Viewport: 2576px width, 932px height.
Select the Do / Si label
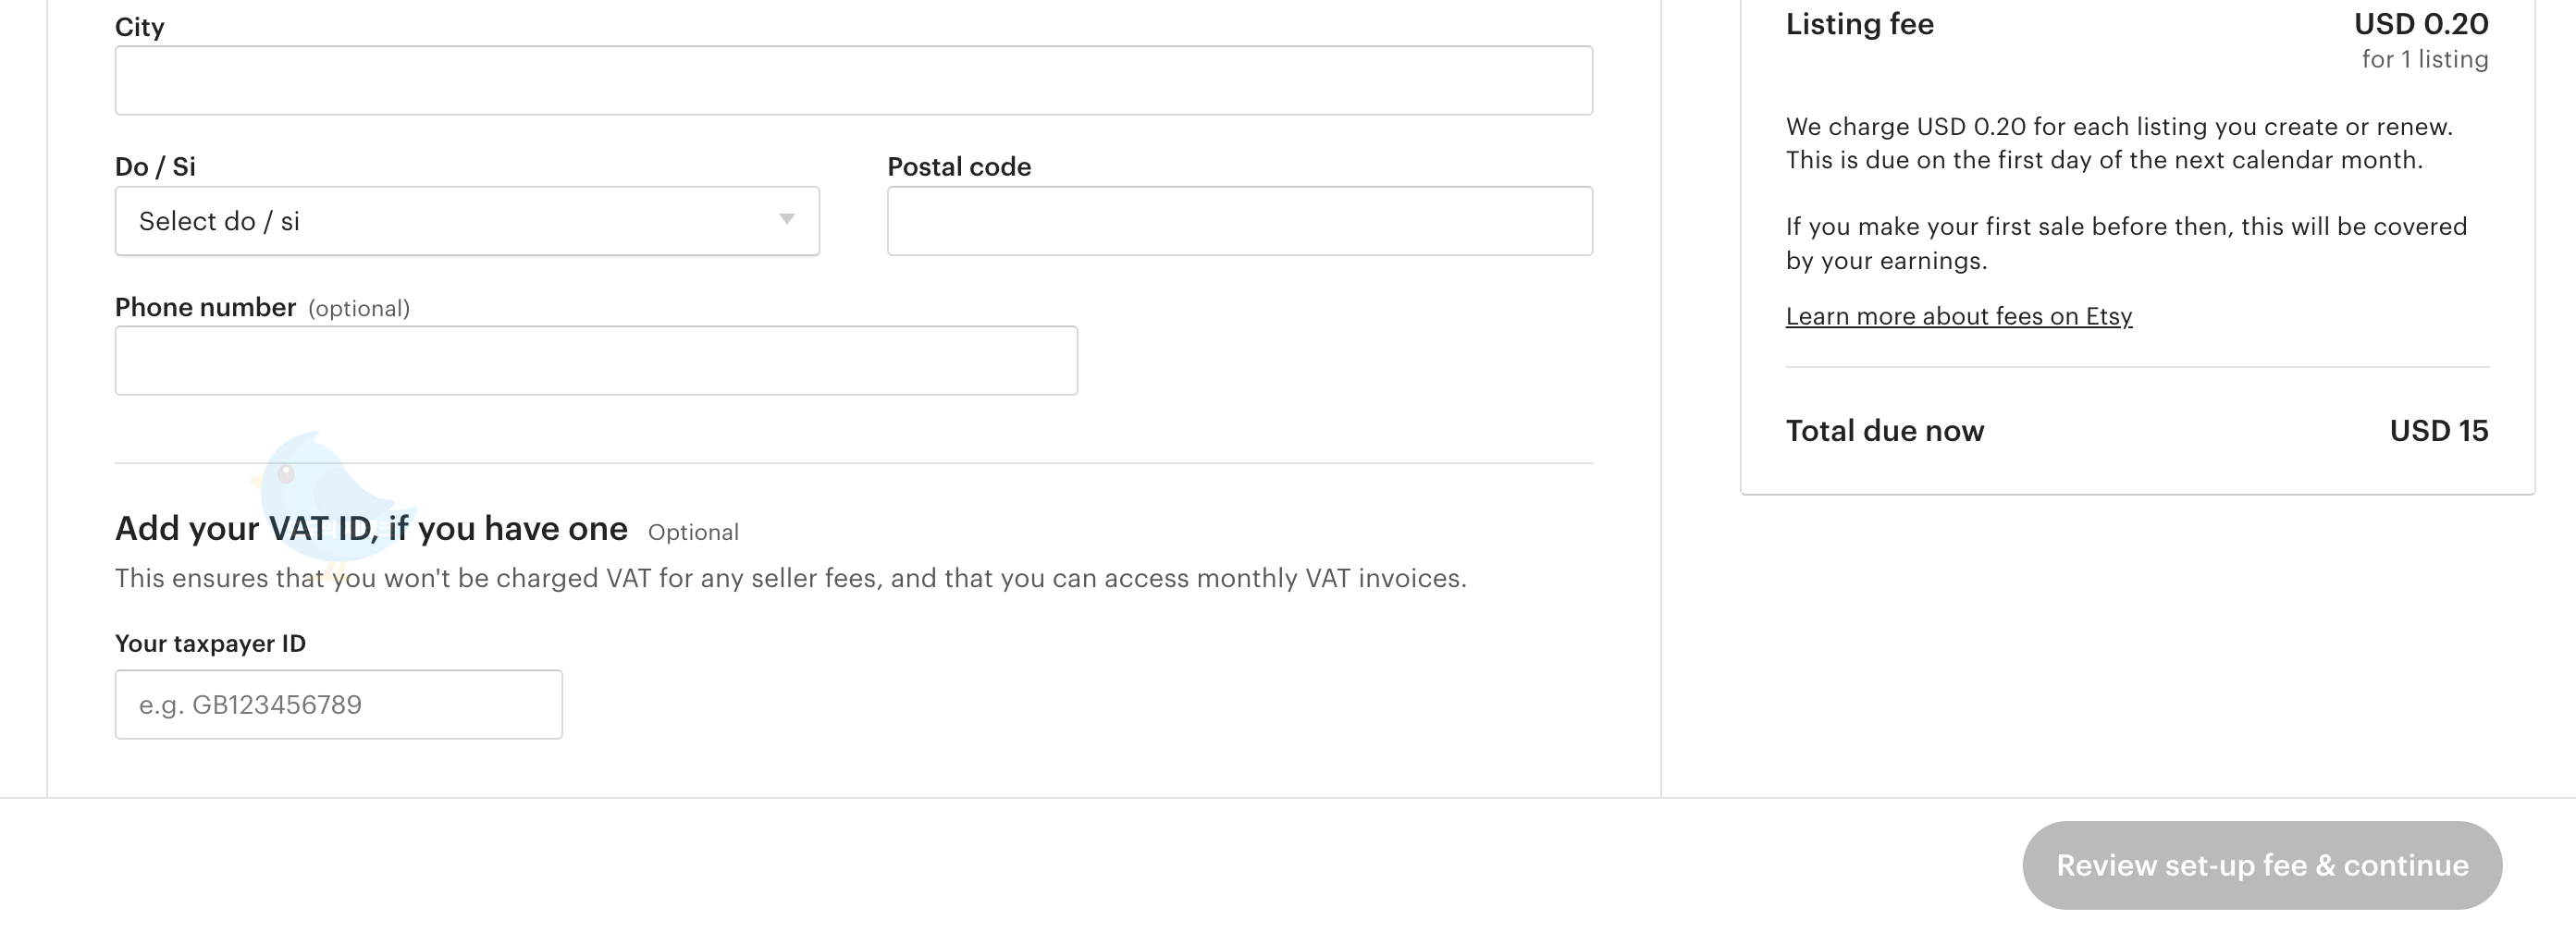(x=153, y=166)
